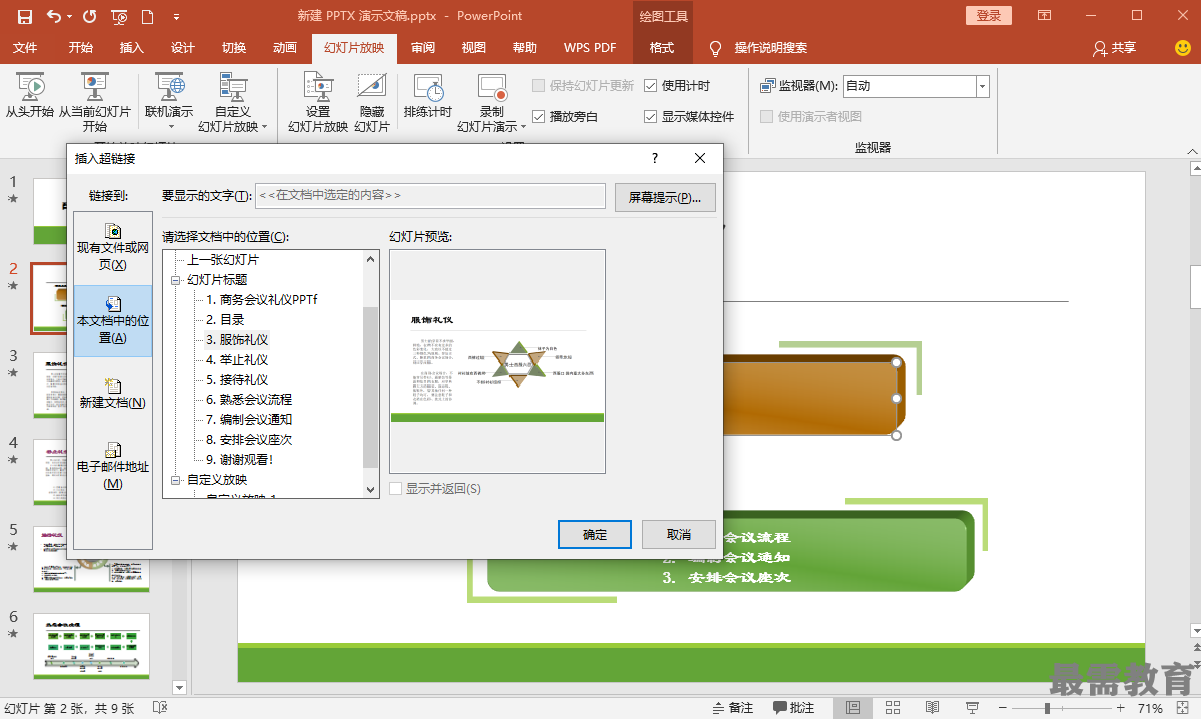Image resolution: width=1201 pixels, height=719 pixels.
Task: Toggle the 使用计时 checkbox
Action: click(x=651, y=86)
